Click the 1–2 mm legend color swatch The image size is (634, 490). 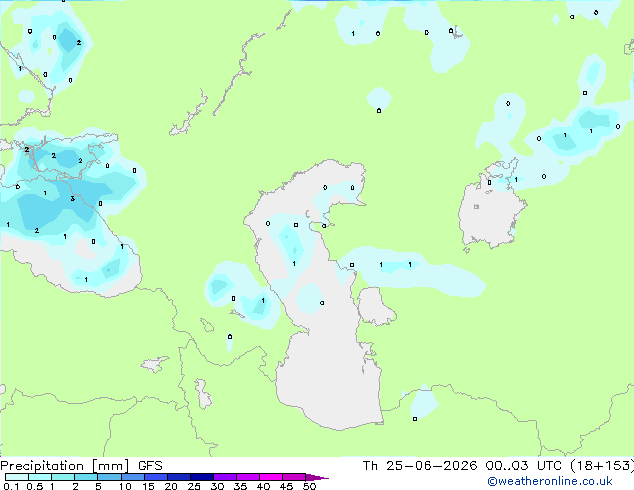click(x=63, y=477)
